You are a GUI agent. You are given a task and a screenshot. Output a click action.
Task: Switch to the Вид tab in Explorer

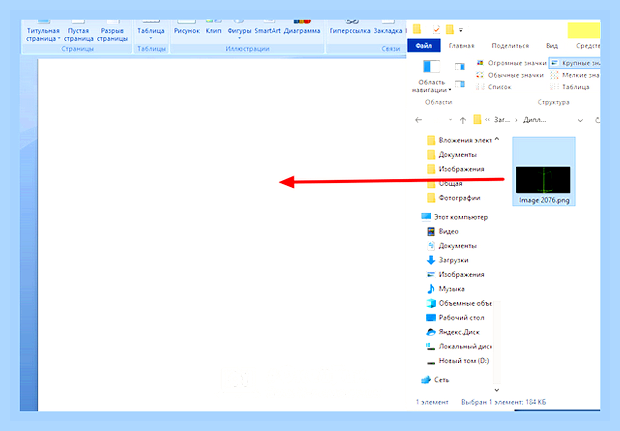coord(552,45)
